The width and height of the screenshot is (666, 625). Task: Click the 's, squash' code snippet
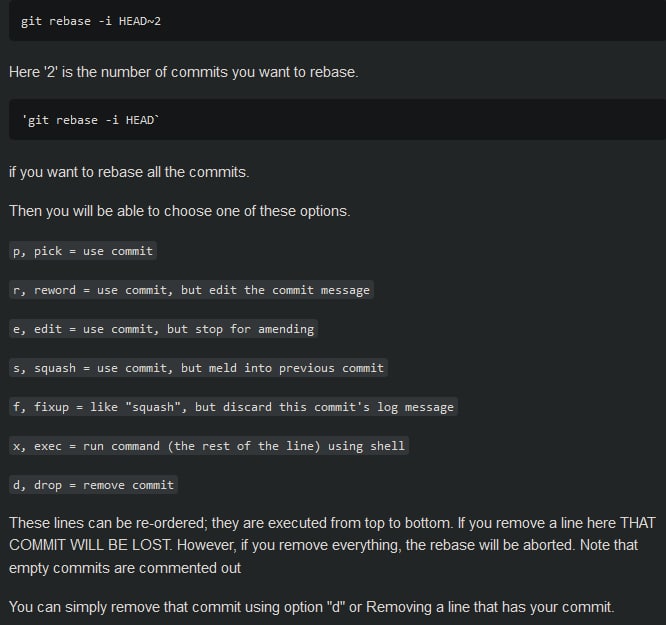coord(198,368)
